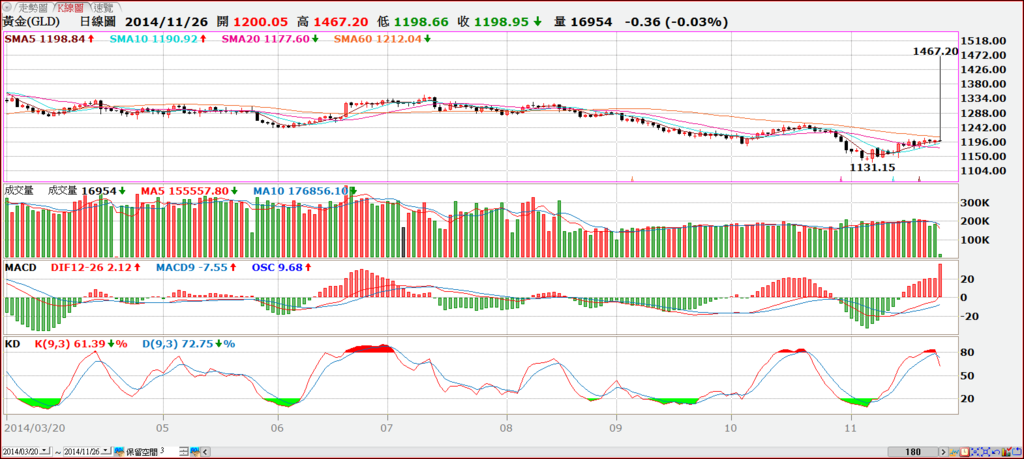Click the 成交量 volume panel label
This screenshot has width=1024, height=459.
click(x=18, y=191)
